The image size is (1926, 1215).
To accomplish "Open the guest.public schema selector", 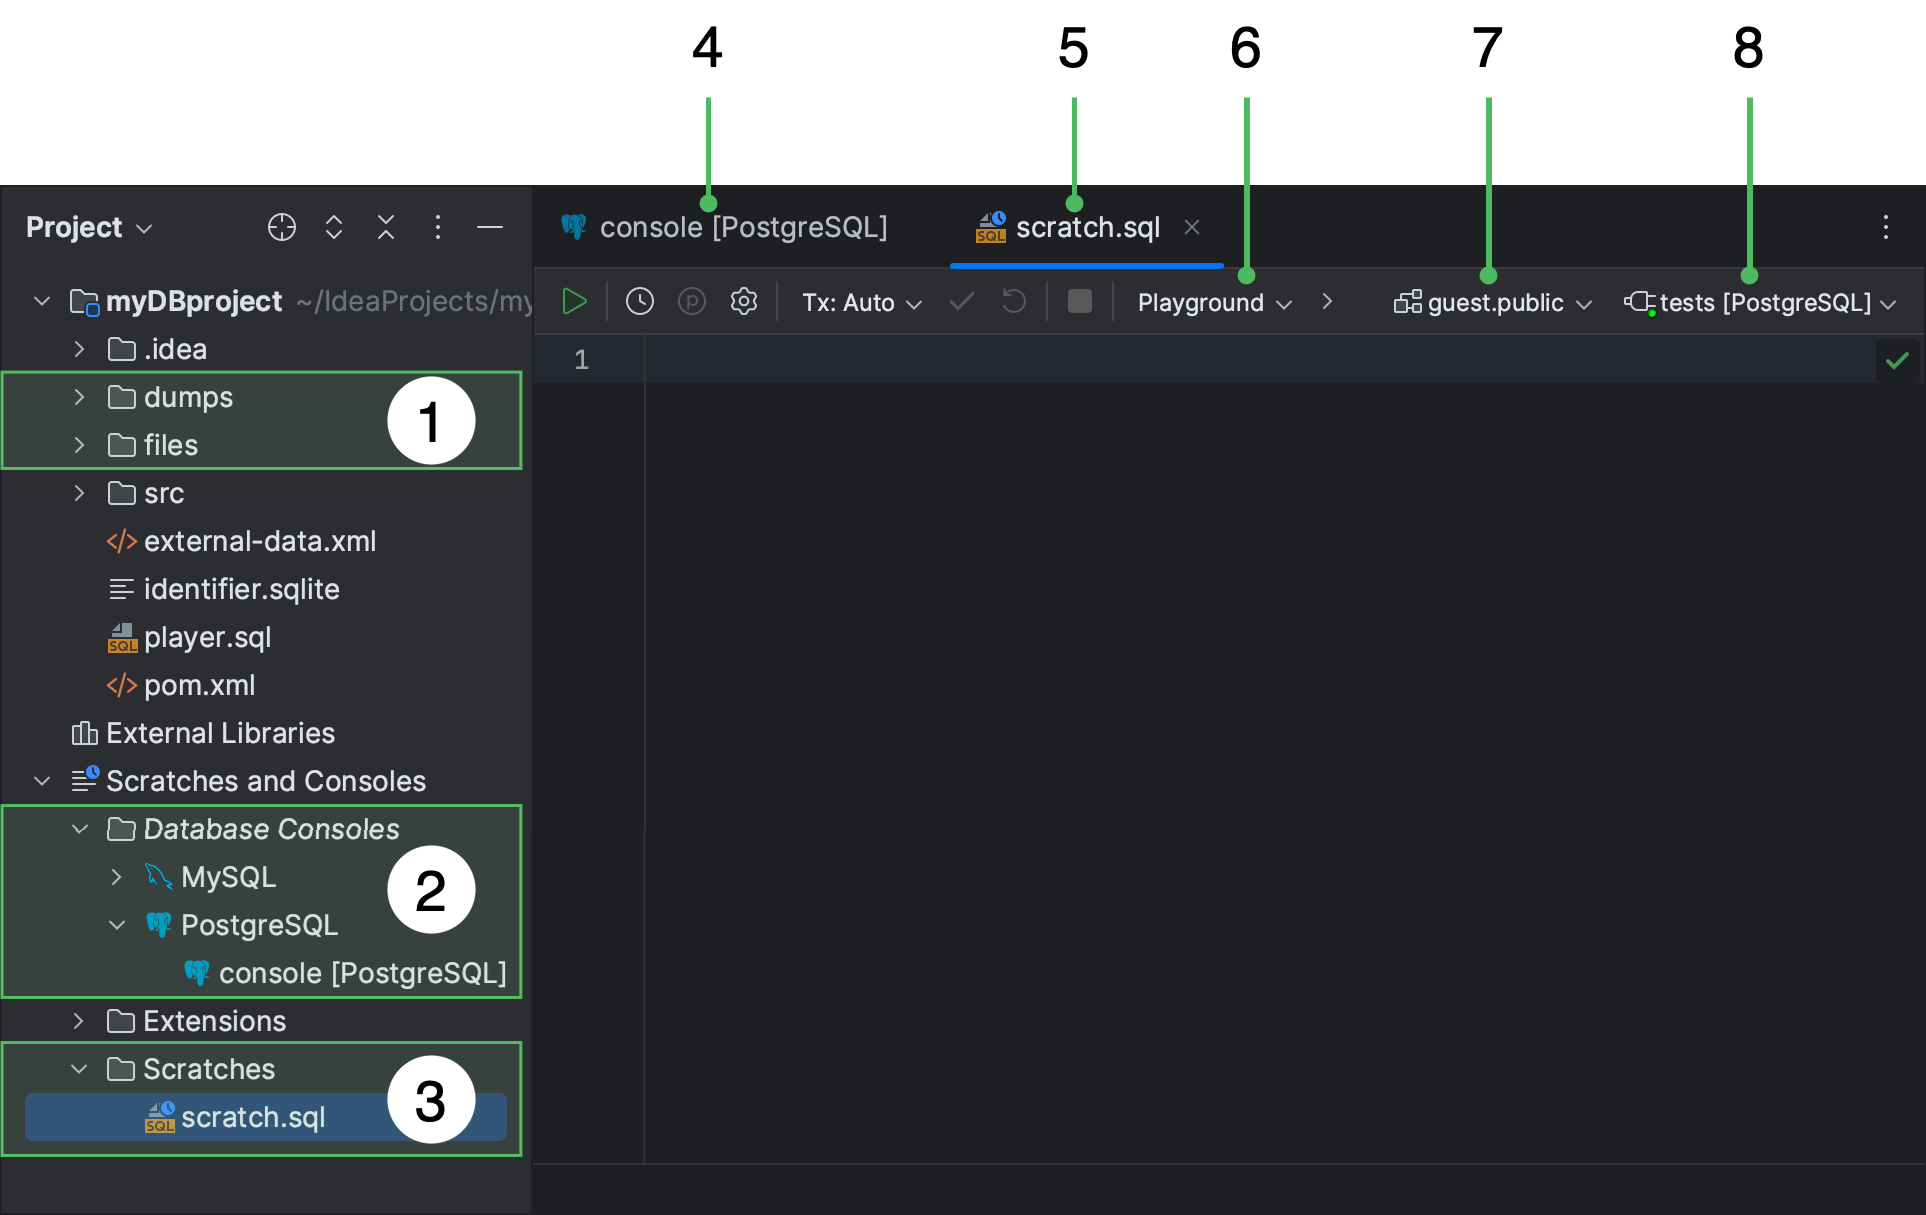I will click(x=1491, y=301).
